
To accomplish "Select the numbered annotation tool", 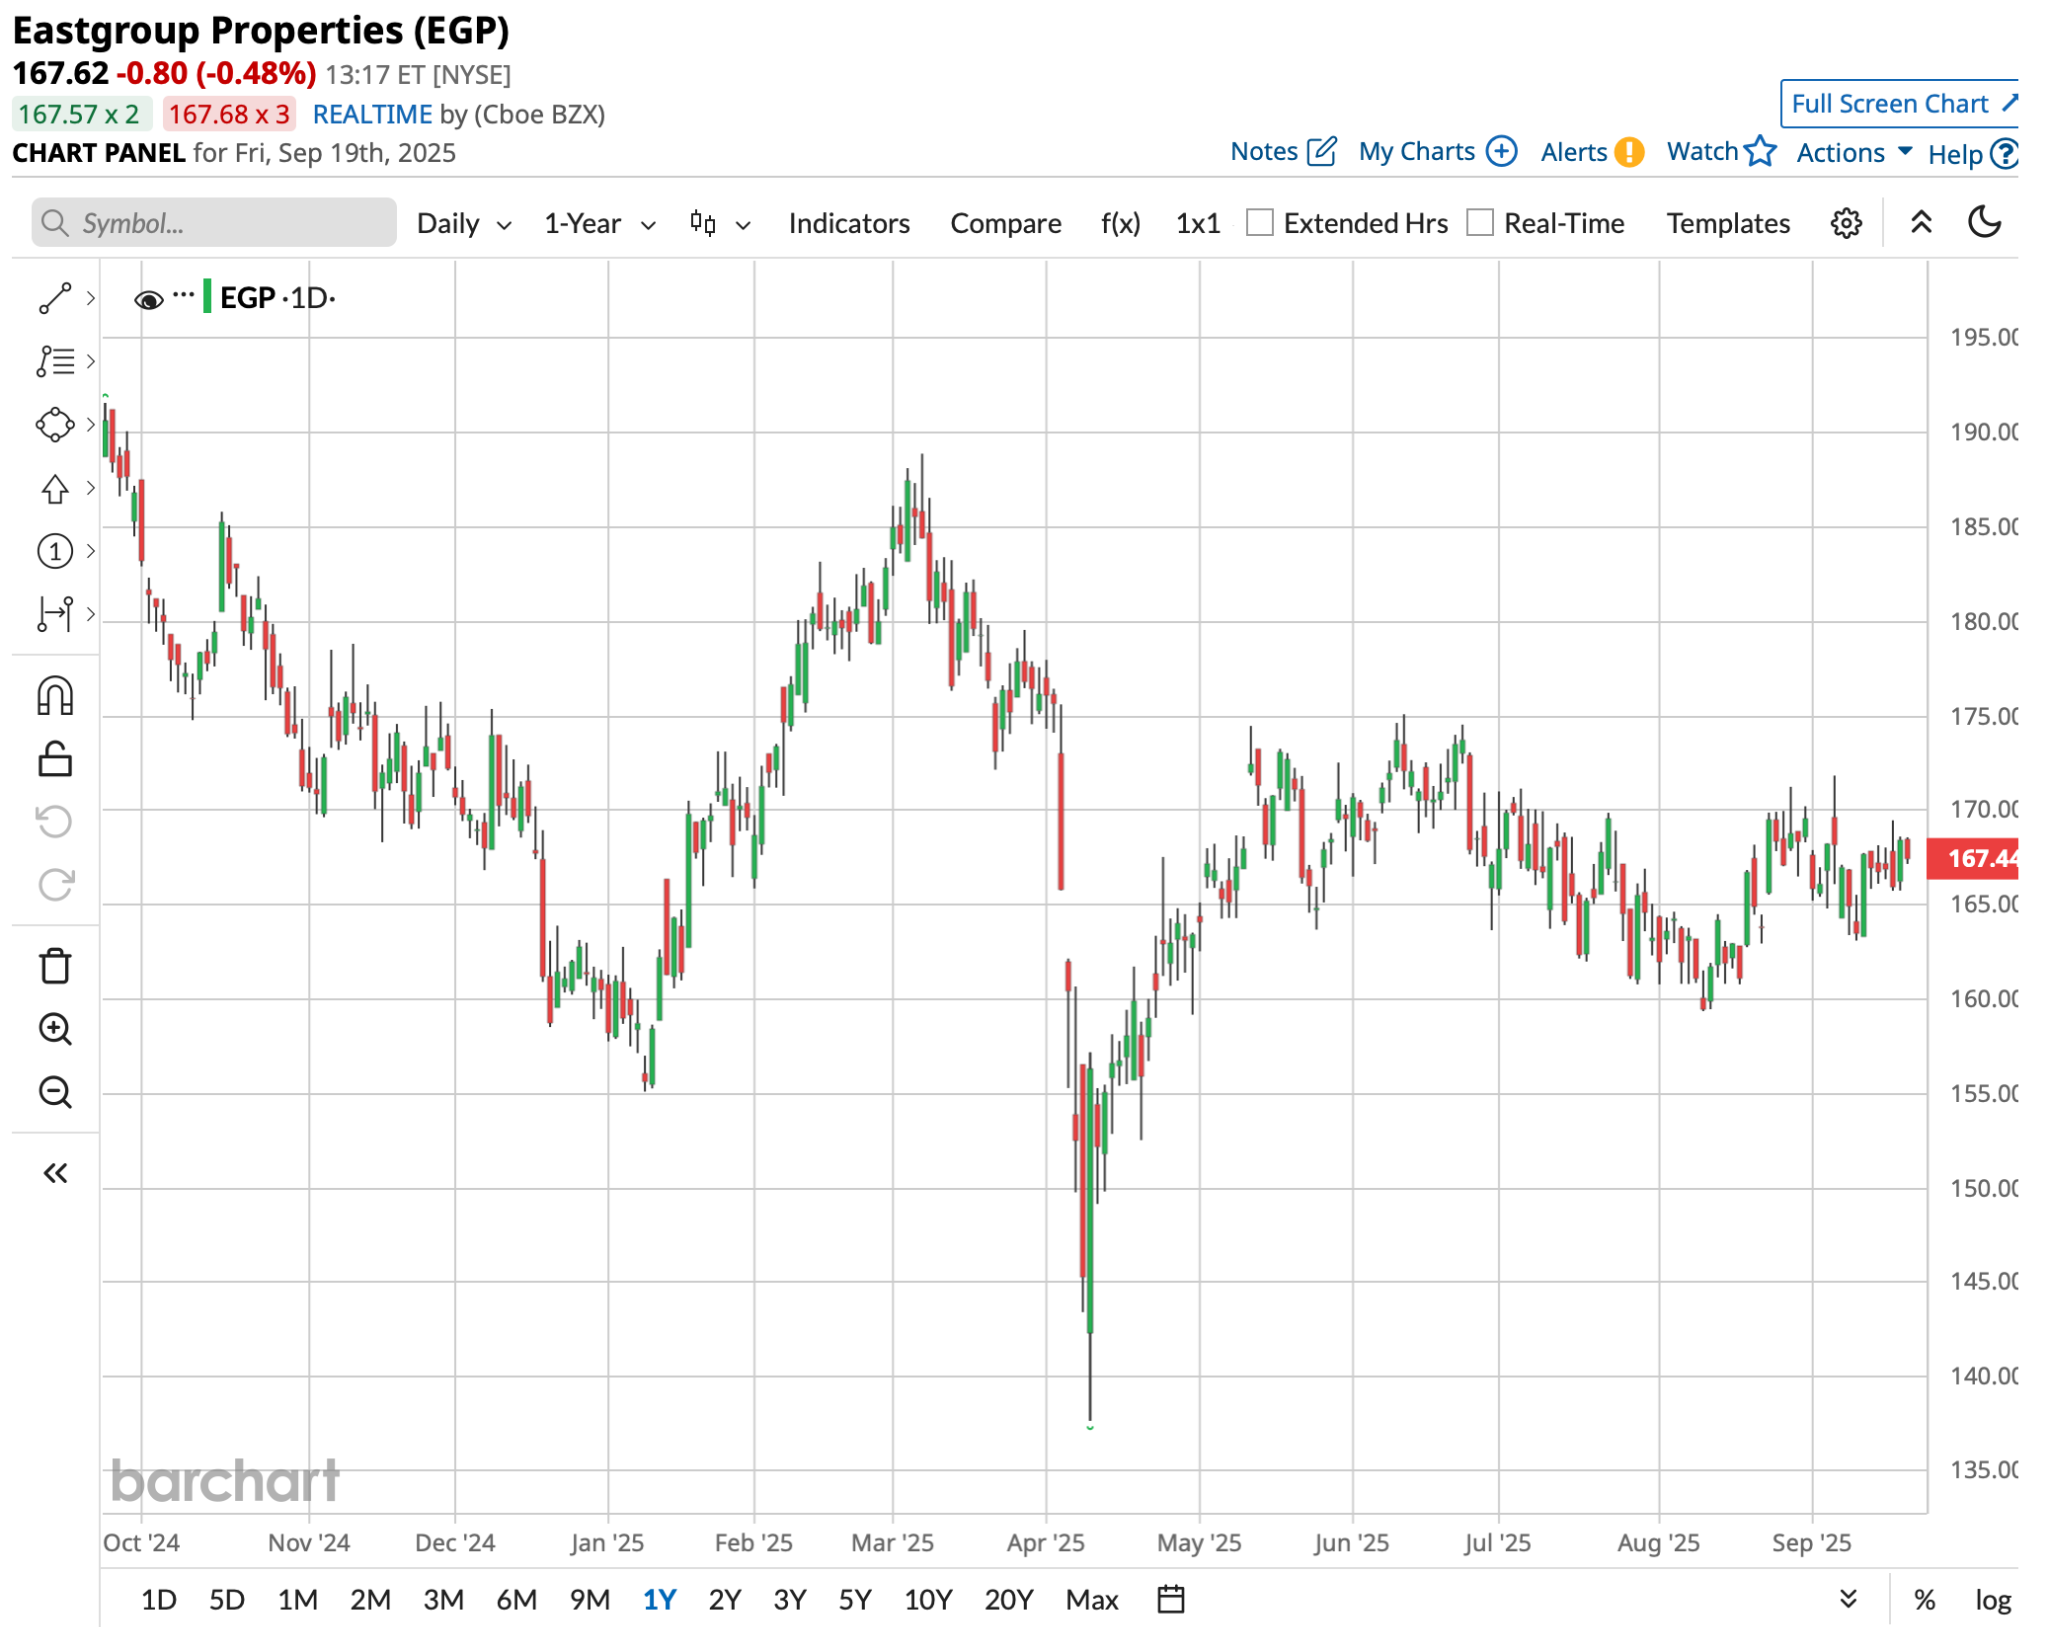I will point(55,551).
